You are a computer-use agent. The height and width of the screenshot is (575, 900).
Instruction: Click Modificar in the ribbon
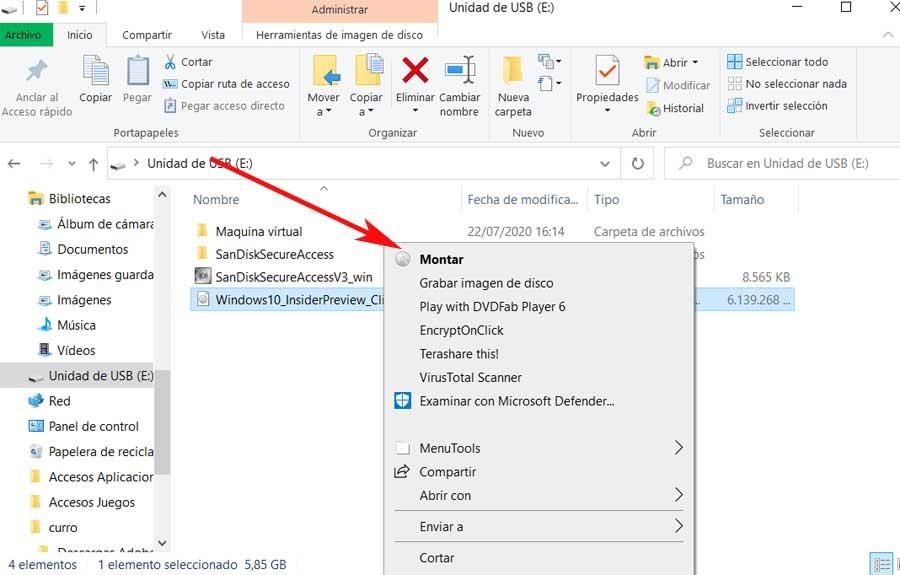coord(678,85)
